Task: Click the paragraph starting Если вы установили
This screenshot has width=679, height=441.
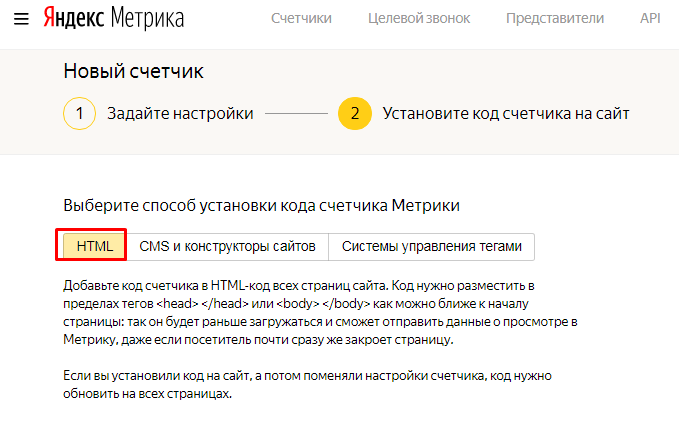Action: pyautogui.click(x=308, y=384)
